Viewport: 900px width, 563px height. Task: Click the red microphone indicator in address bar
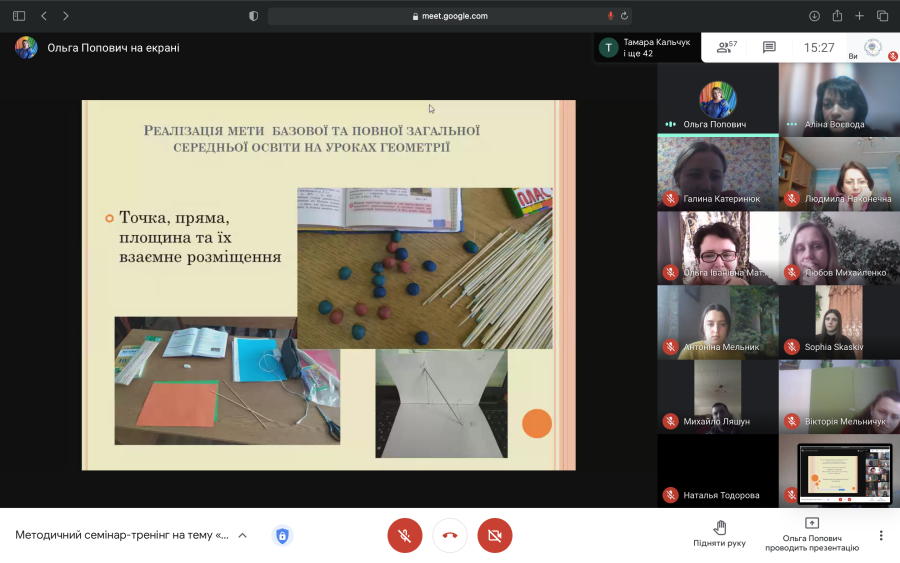[610, 16]
